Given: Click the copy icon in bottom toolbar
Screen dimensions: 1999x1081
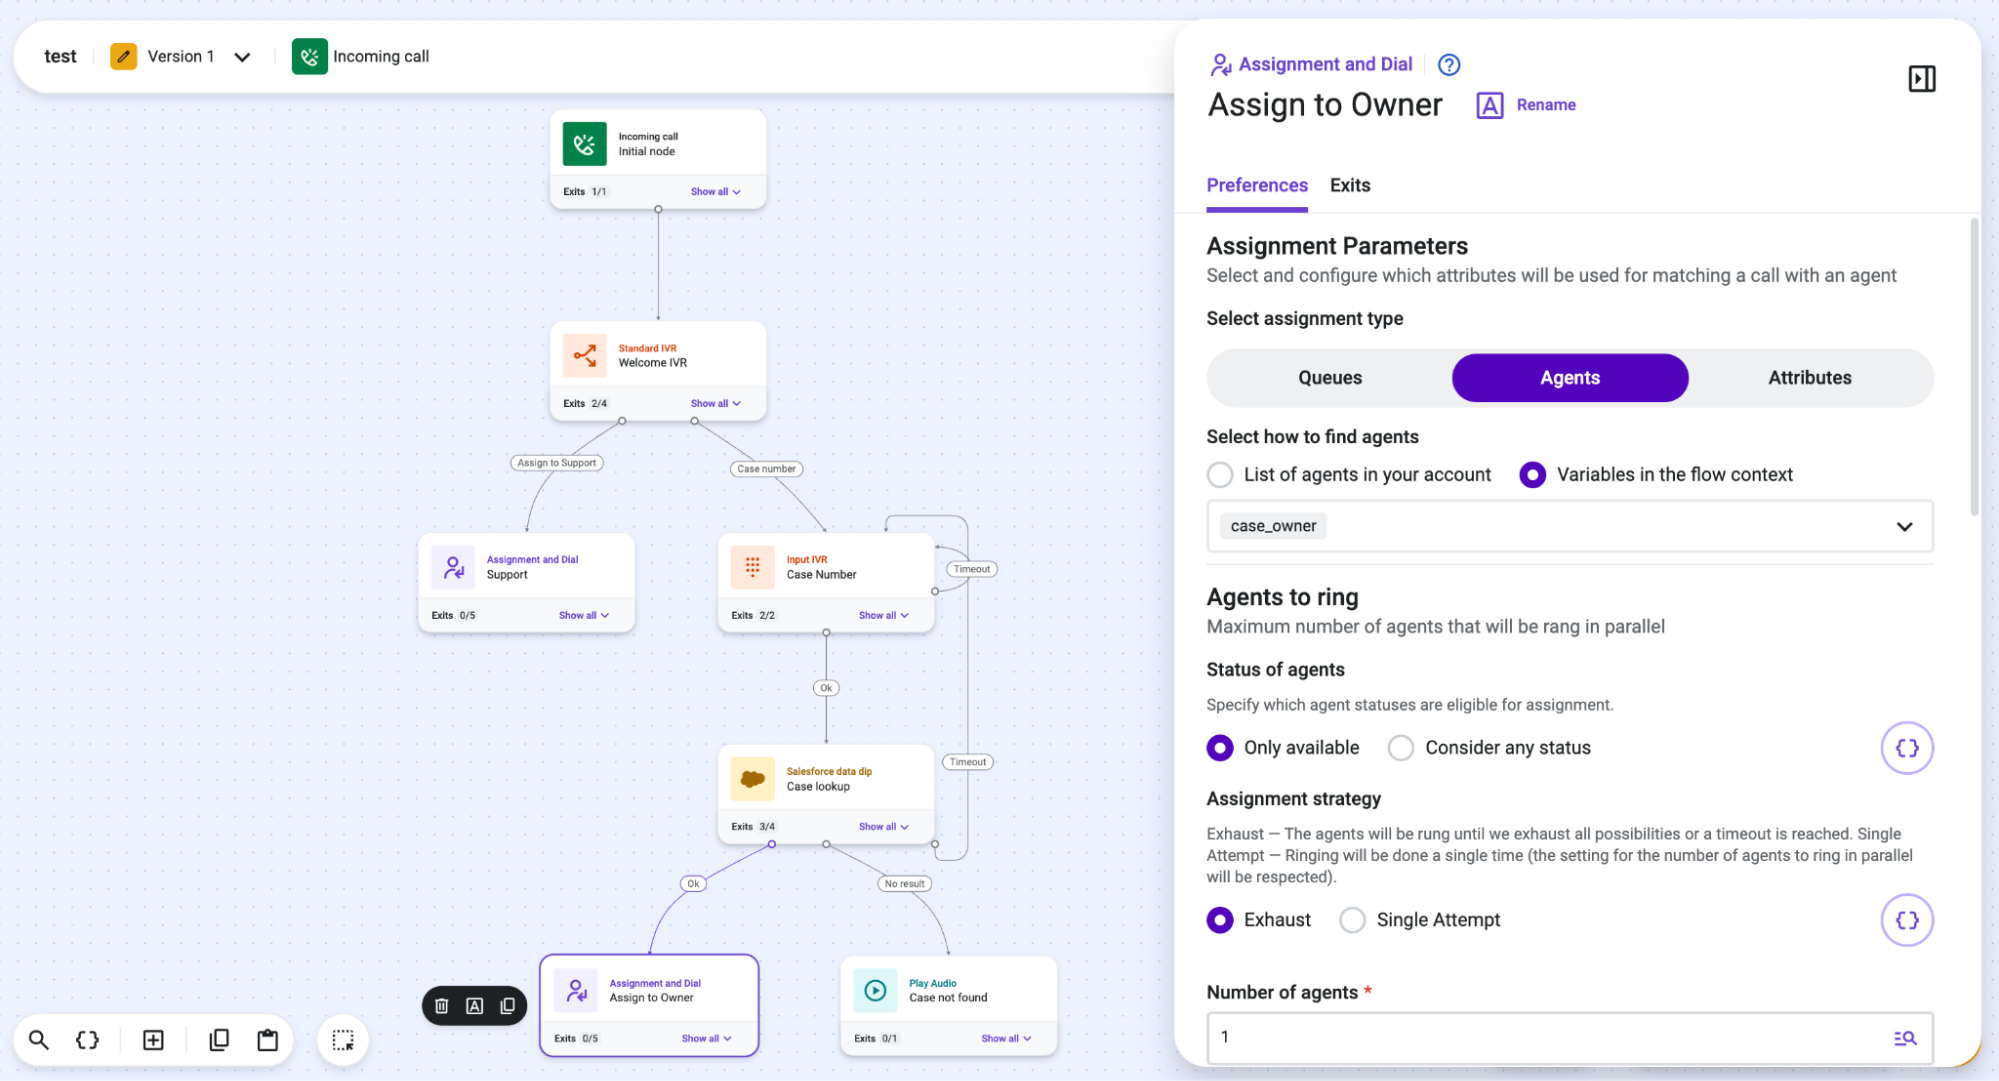Looking at the screenshot, I should tap(219, 1040).
